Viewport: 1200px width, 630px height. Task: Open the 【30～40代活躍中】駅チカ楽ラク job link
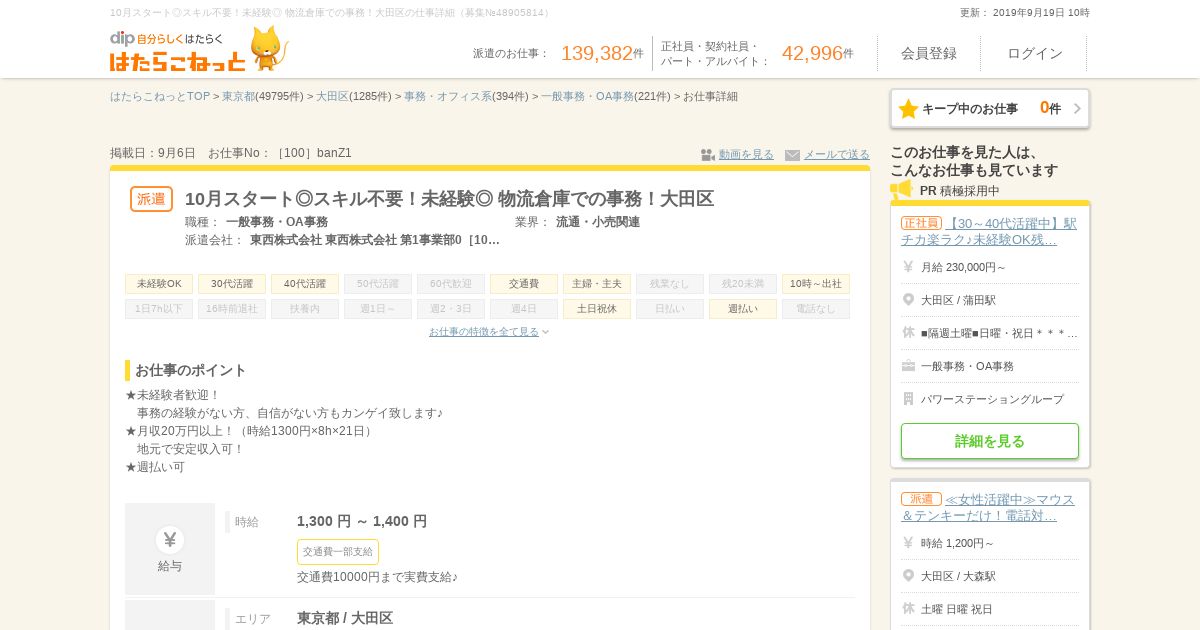pyautogui.click(x=989, y=231)
